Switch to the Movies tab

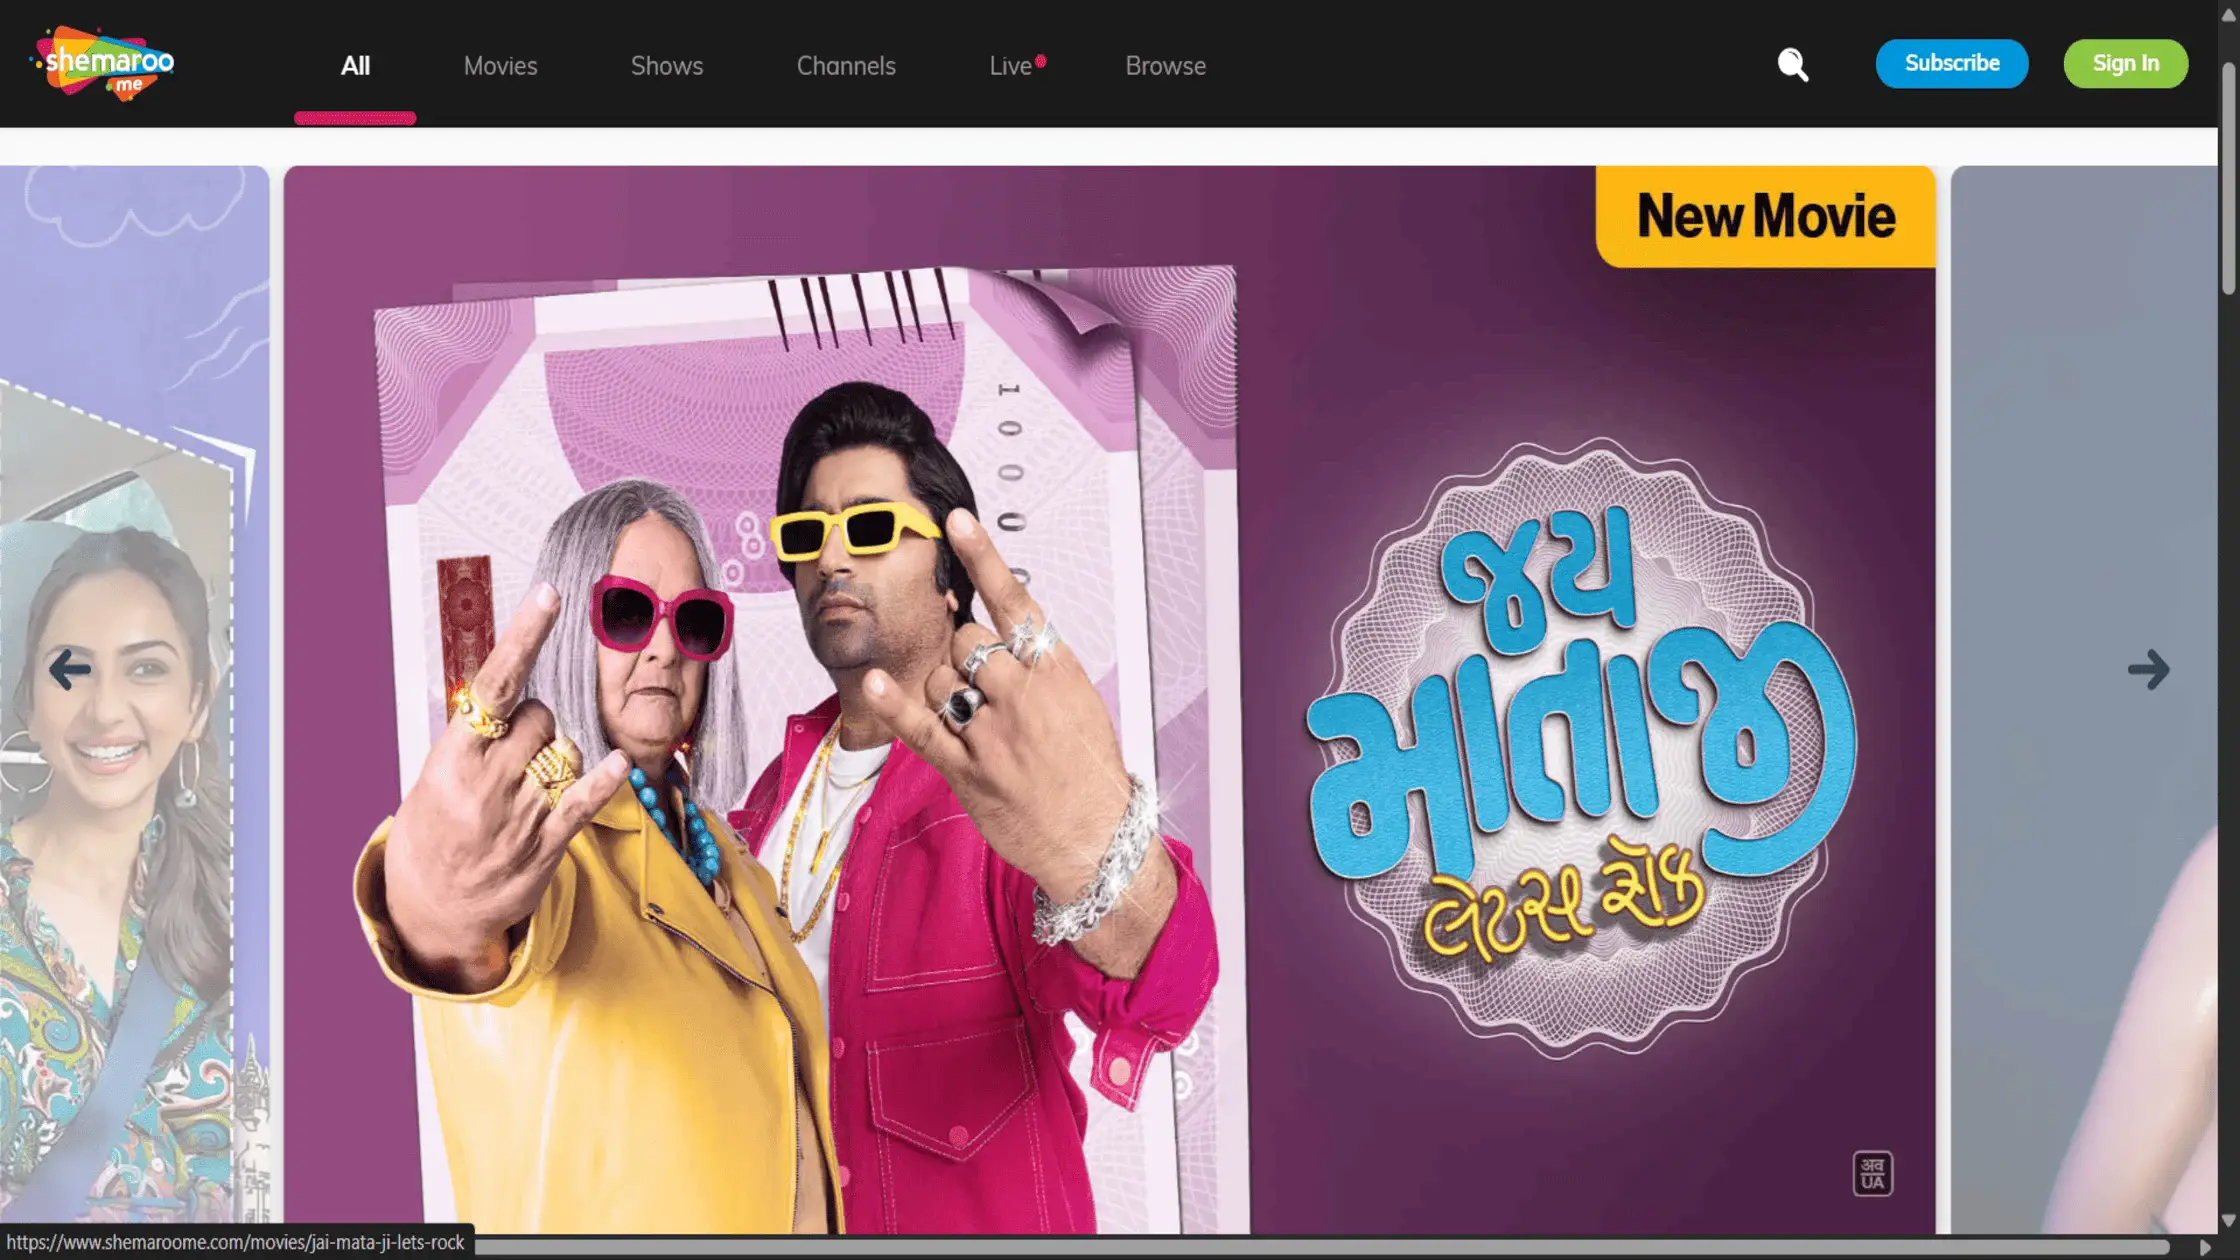500,65
